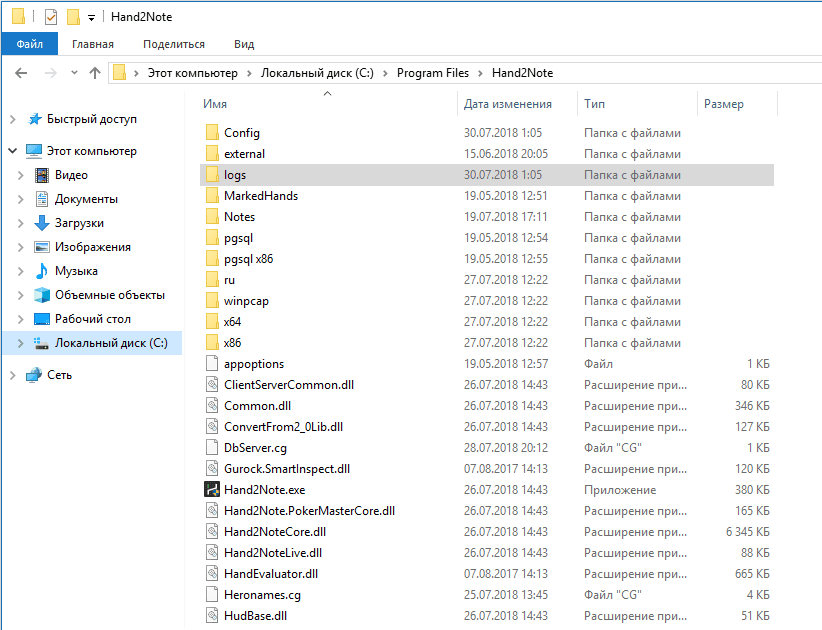Viewport: 822px width, 630px height.
Task: Click the HudBase.dll file icon
Action: tap(212, 615)
